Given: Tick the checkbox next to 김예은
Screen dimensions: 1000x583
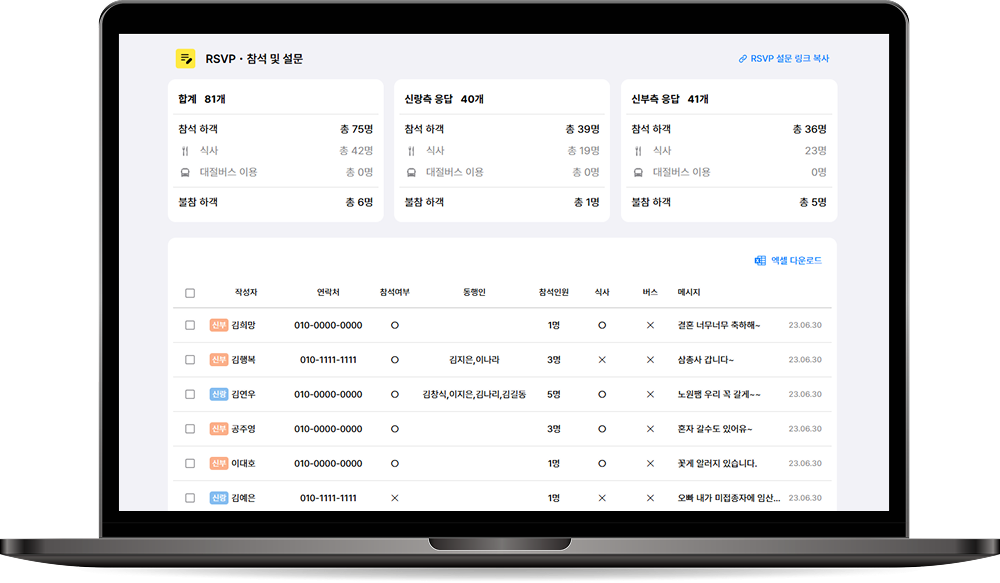Looking at the screenshot, I should (x=190, y=498).
